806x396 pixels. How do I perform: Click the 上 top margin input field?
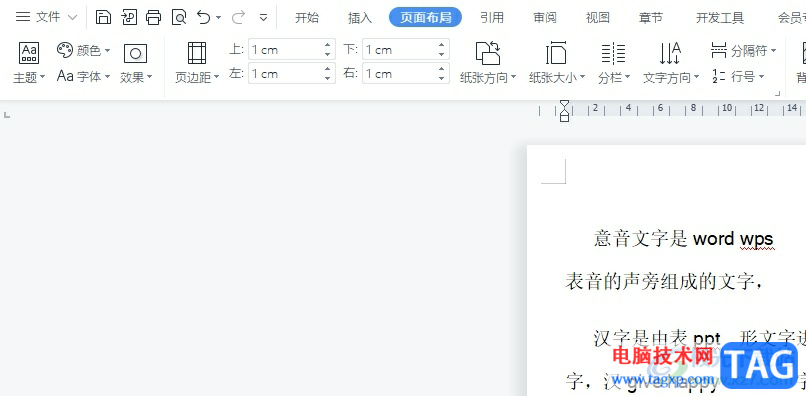tap(292, 50)
